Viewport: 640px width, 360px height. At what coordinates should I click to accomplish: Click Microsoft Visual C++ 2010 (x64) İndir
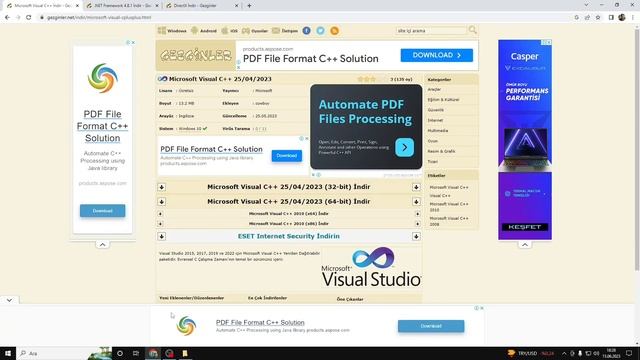click(x=289, y=213)
